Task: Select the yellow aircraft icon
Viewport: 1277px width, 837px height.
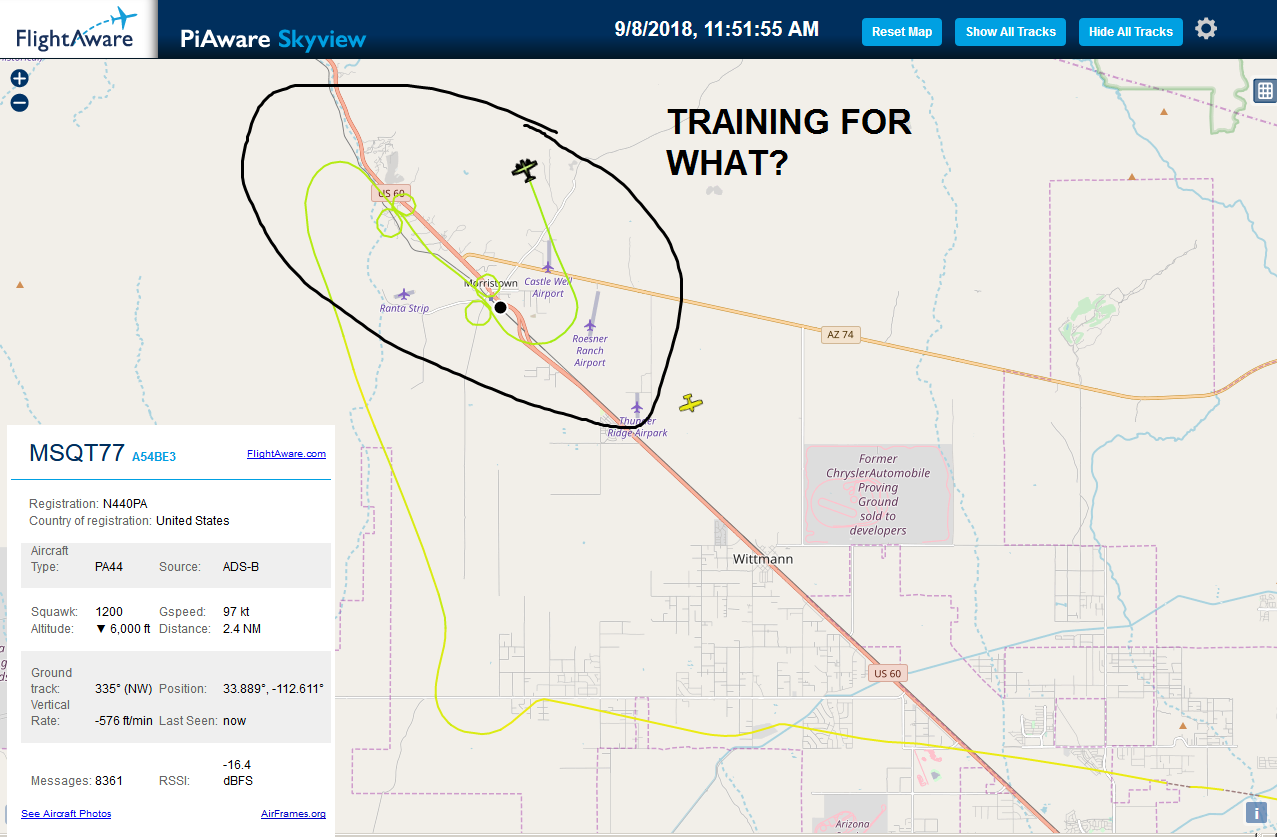Action: coord(691,403)
